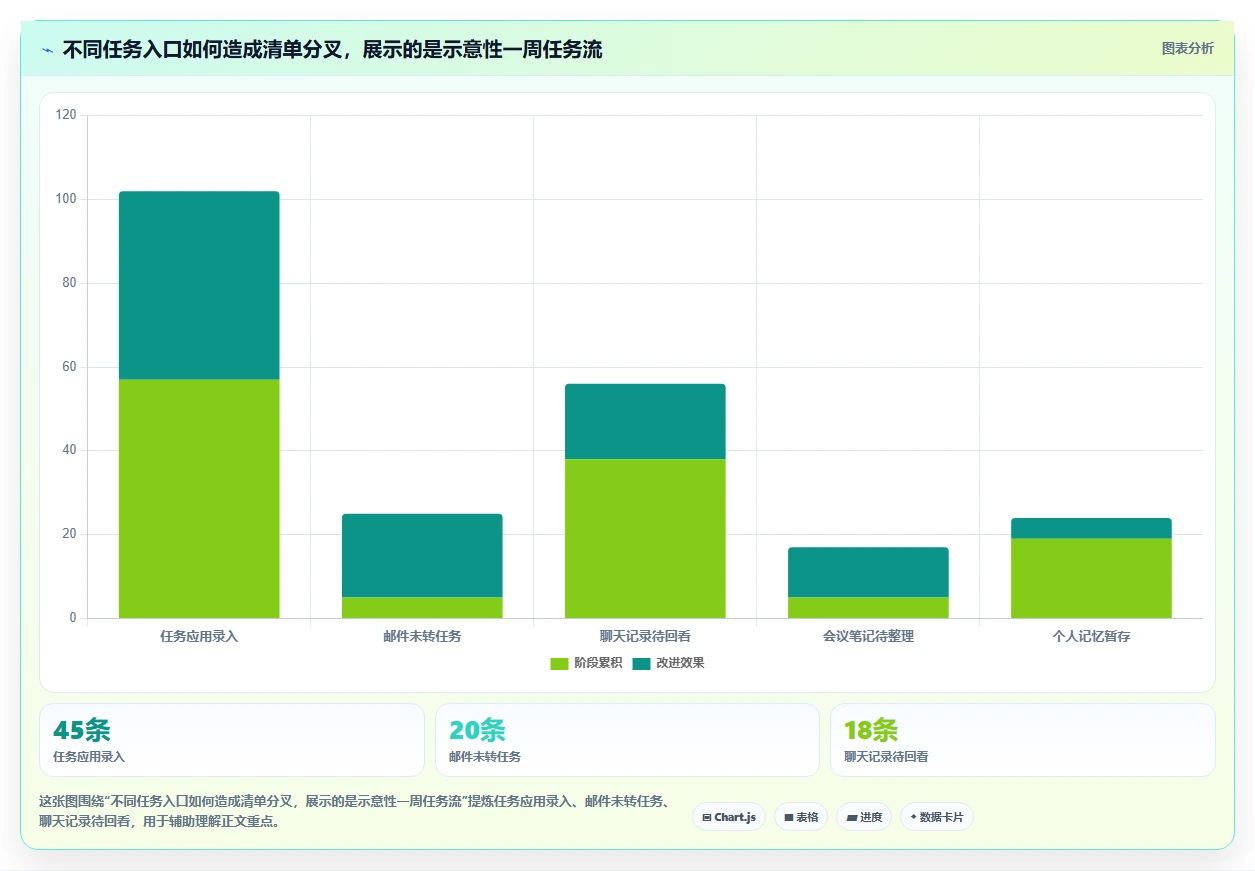Click the 聊天记录待回看 caption under 18条
The height and width of the screenshot is (871, 1255).
click(886, 757)
